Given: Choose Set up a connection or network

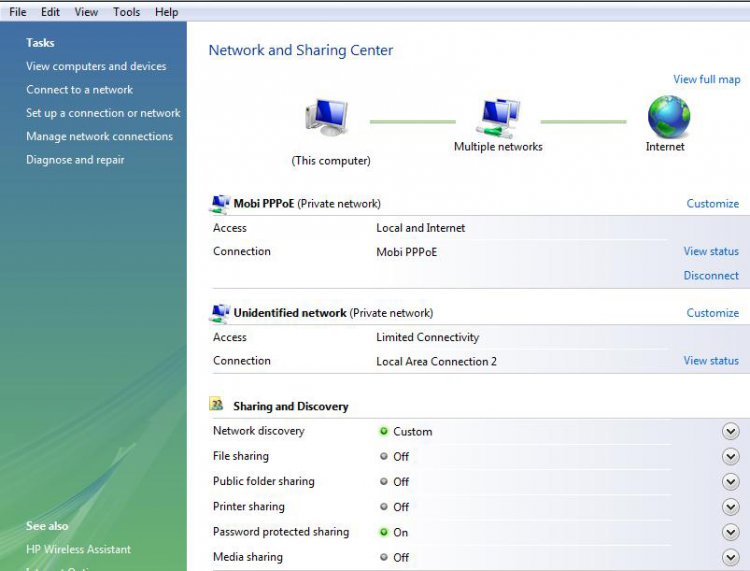Looking at the screenshot, I should [103, 113].
